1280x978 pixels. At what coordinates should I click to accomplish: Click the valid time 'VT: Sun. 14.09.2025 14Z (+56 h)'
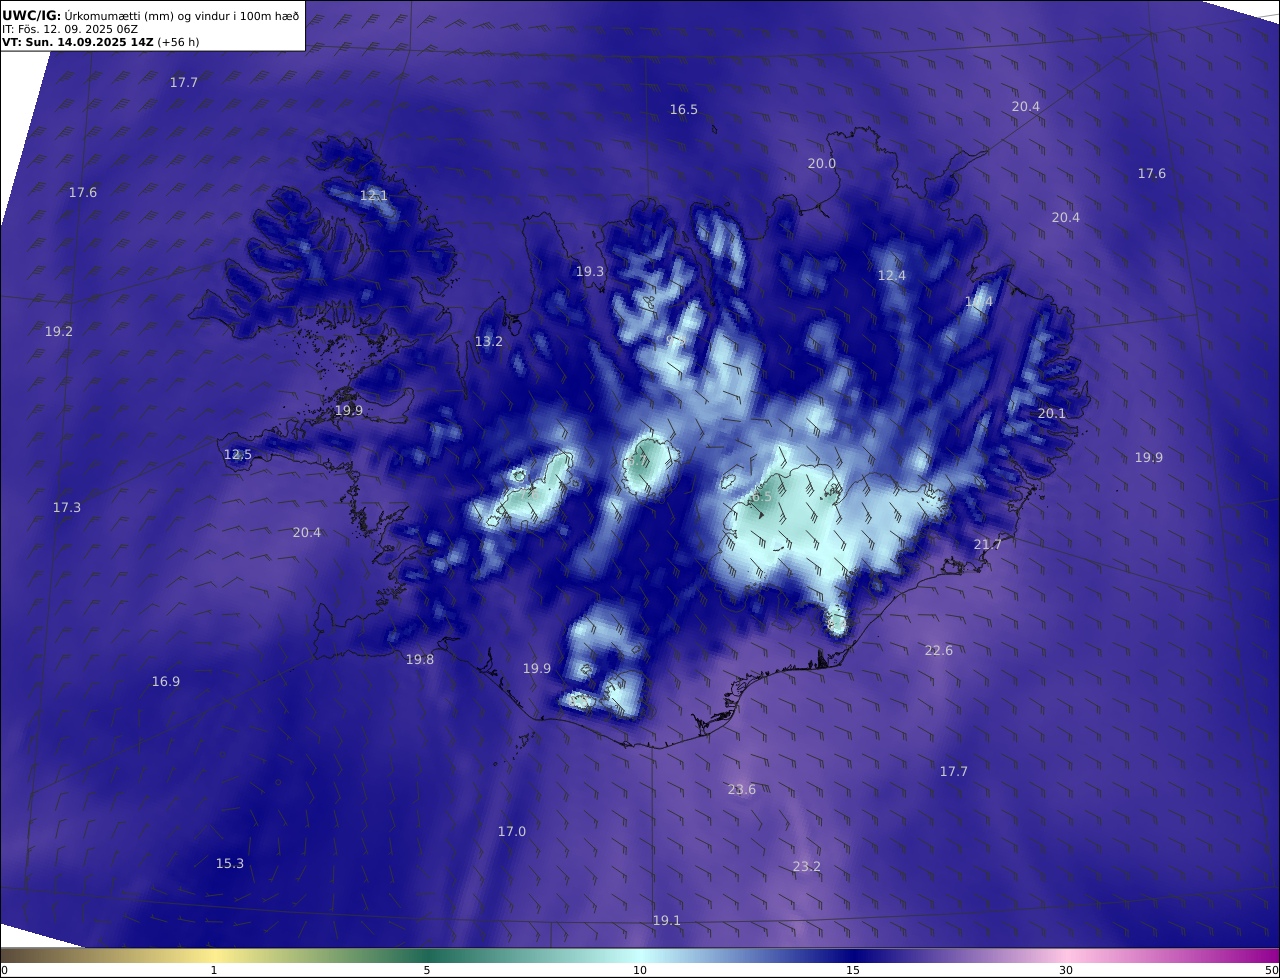point(100,42)
